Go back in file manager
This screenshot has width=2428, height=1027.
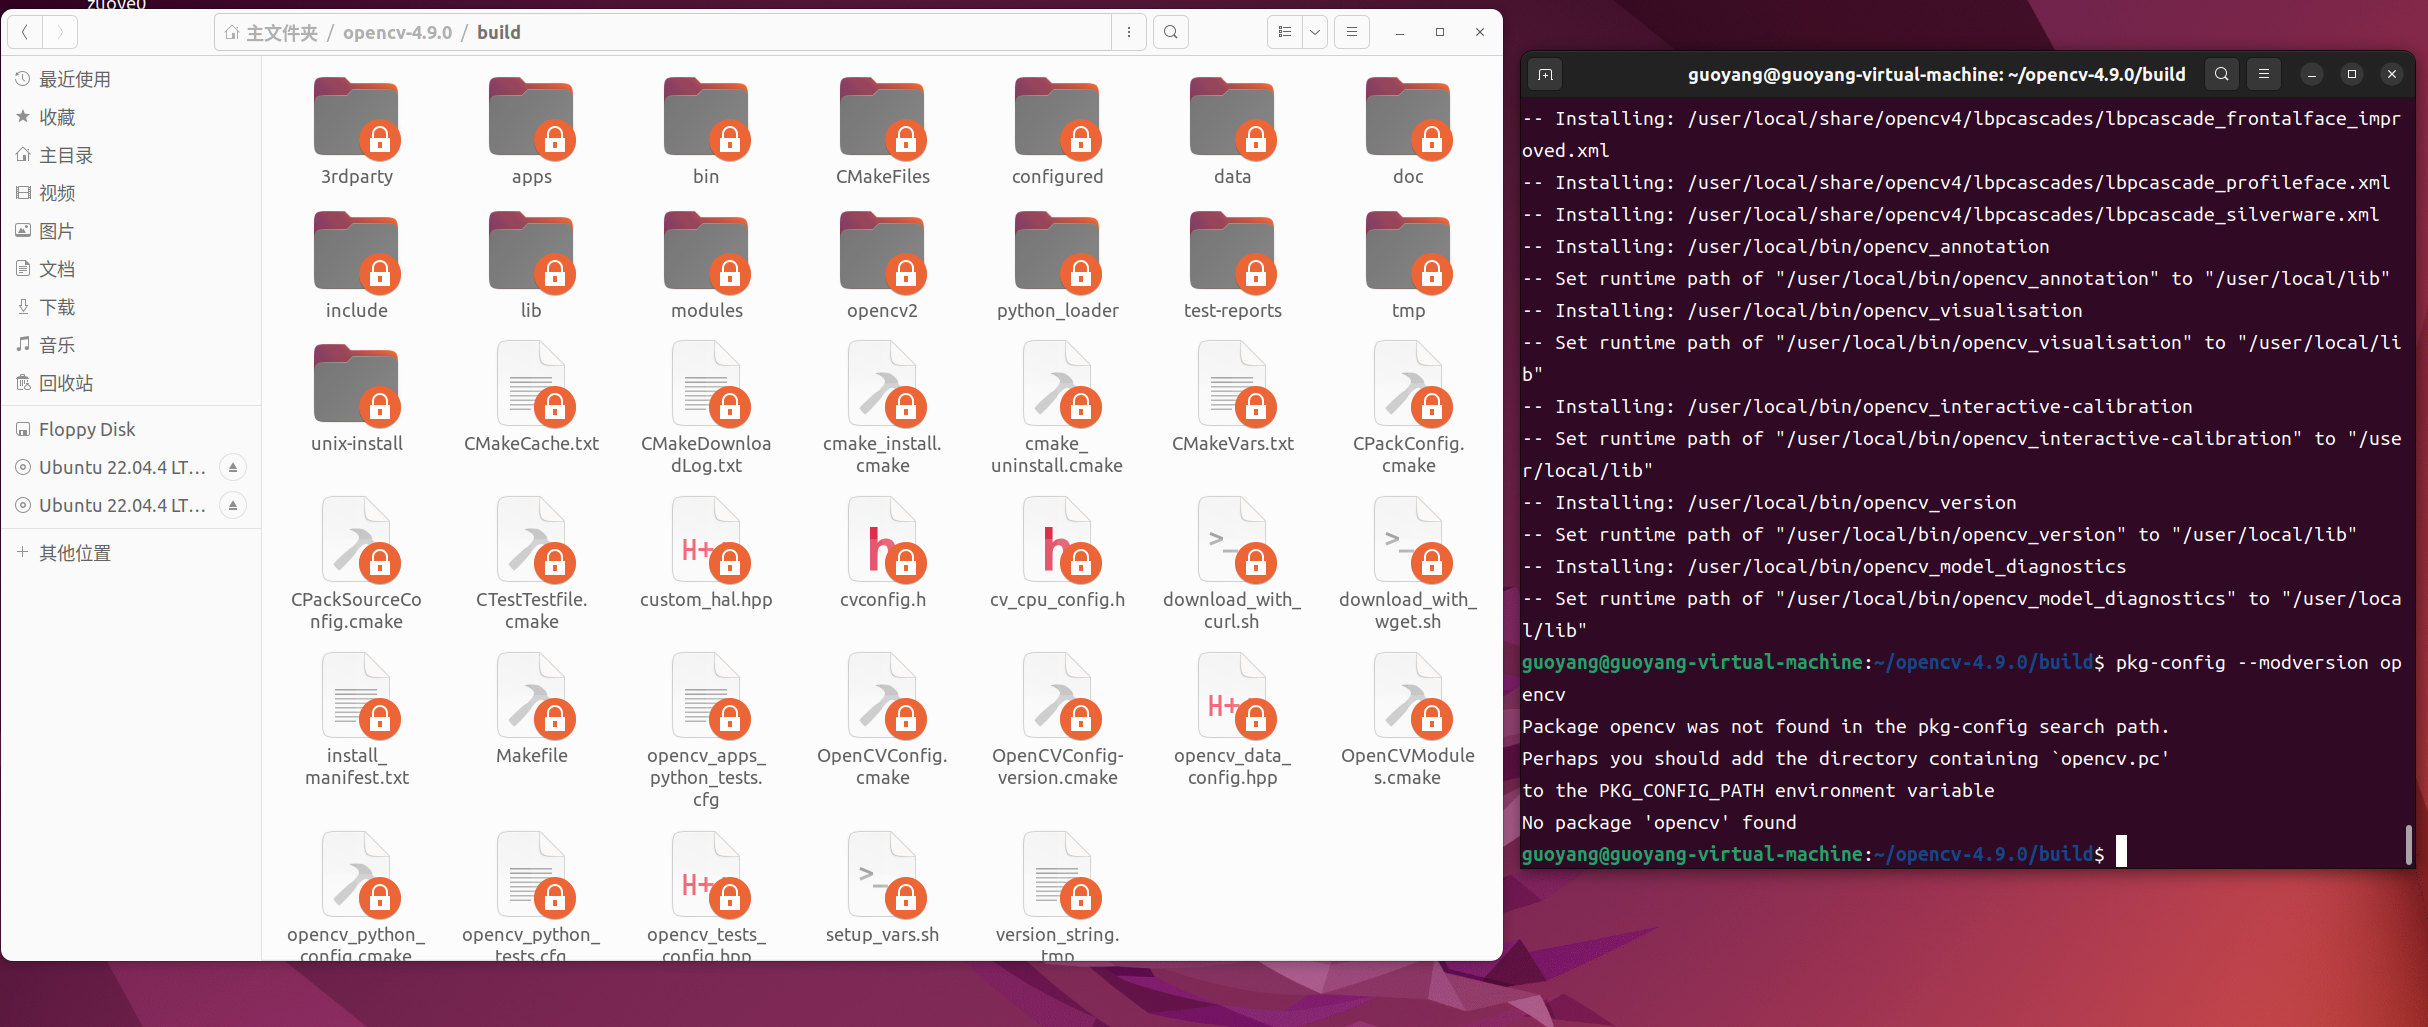pyautogui.click(x=25, y=32)
